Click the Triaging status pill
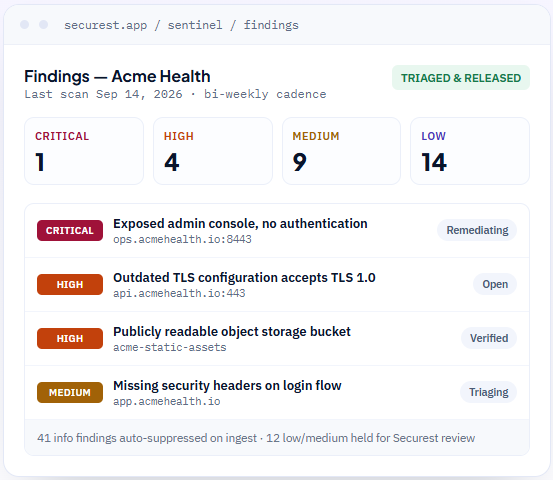The image size is (553, 480). [488, 392]
